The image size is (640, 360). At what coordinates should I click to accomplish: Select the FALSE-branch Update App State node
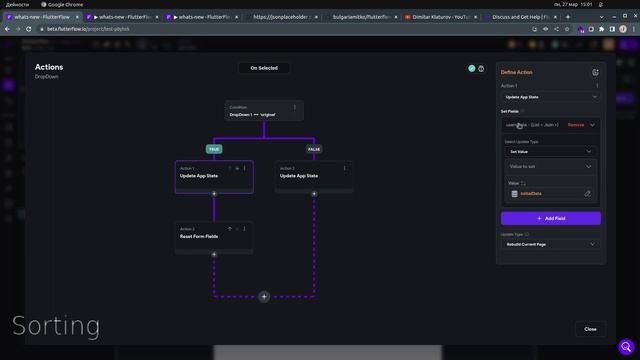click(314, 176)
